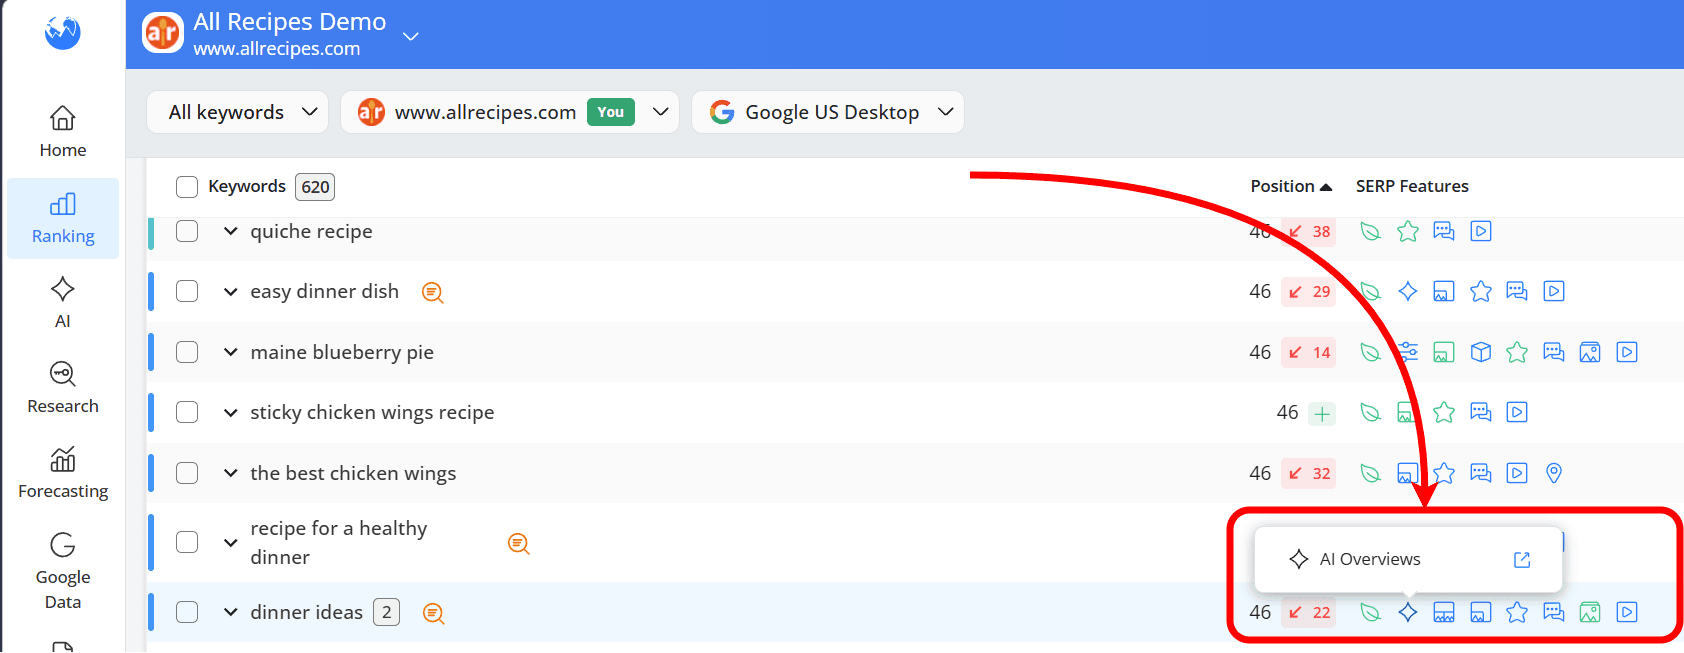Click image pack icon in maine blueberry pie row

[x=1590, y=352]
